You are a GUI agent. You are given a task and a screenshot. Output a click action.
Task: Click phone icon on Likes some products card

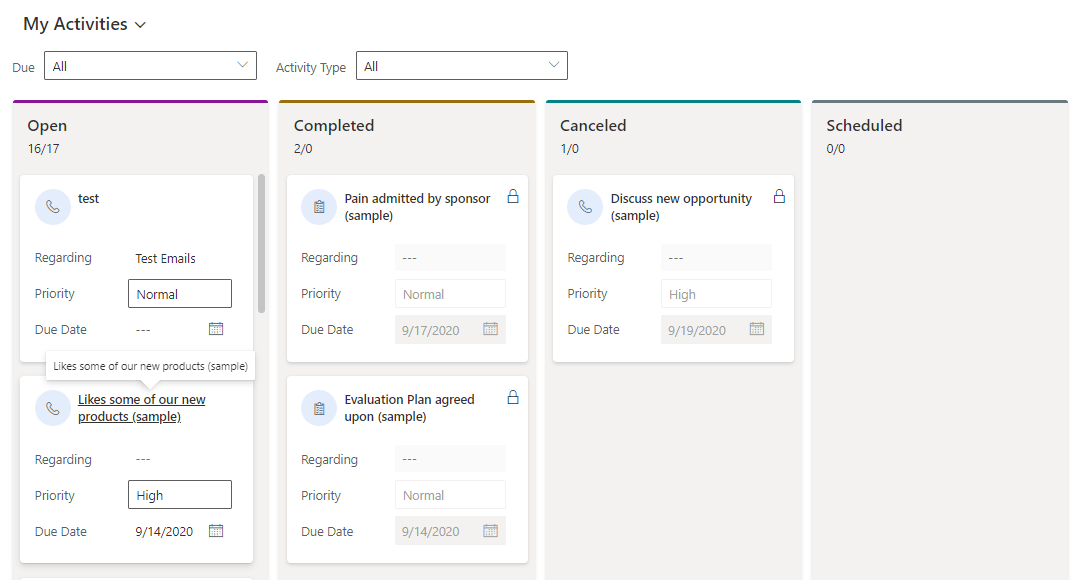tap(52, 408)
